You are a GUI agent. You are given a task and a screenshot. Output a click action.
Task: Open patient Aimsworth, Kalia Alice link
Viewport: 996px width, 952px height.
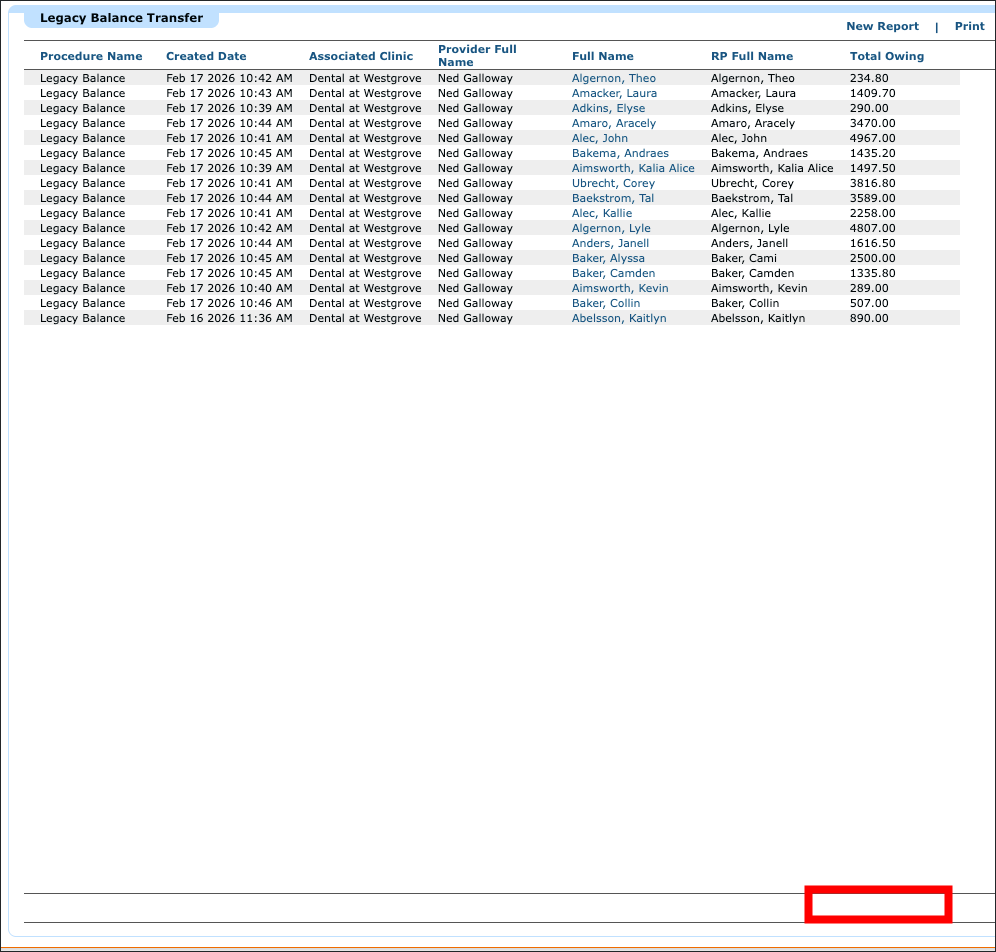point(633,168)
